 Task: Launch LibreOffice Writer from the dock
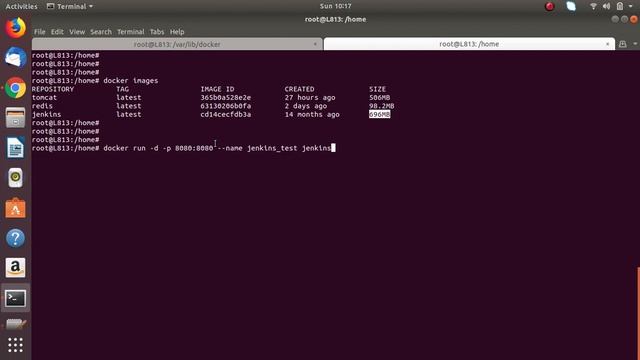pyautogui.click(x=16, y=147)
